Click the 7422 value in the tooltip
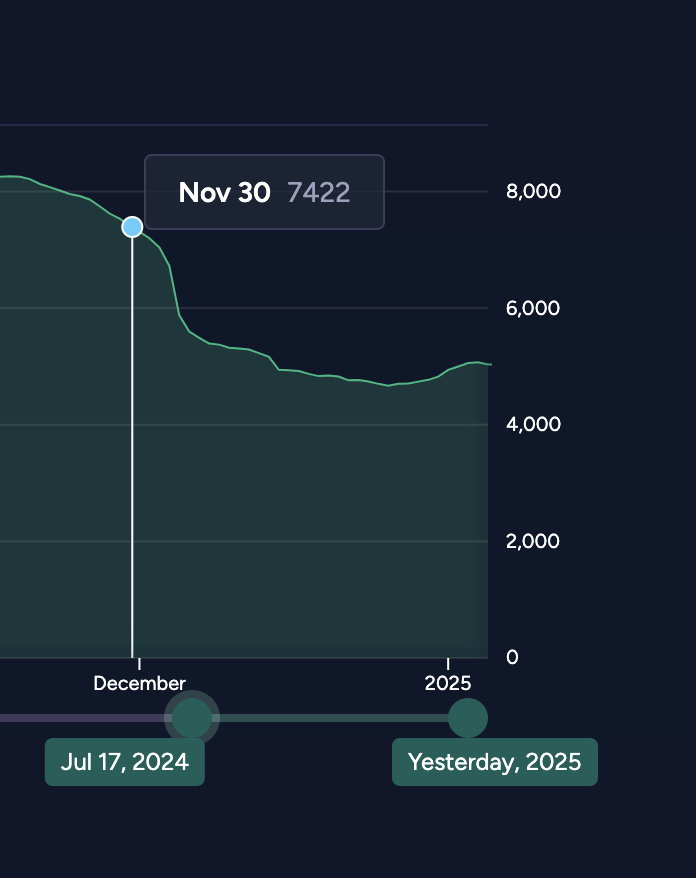The width and height of the screenshot is (696, 878). tap(319, 193)
